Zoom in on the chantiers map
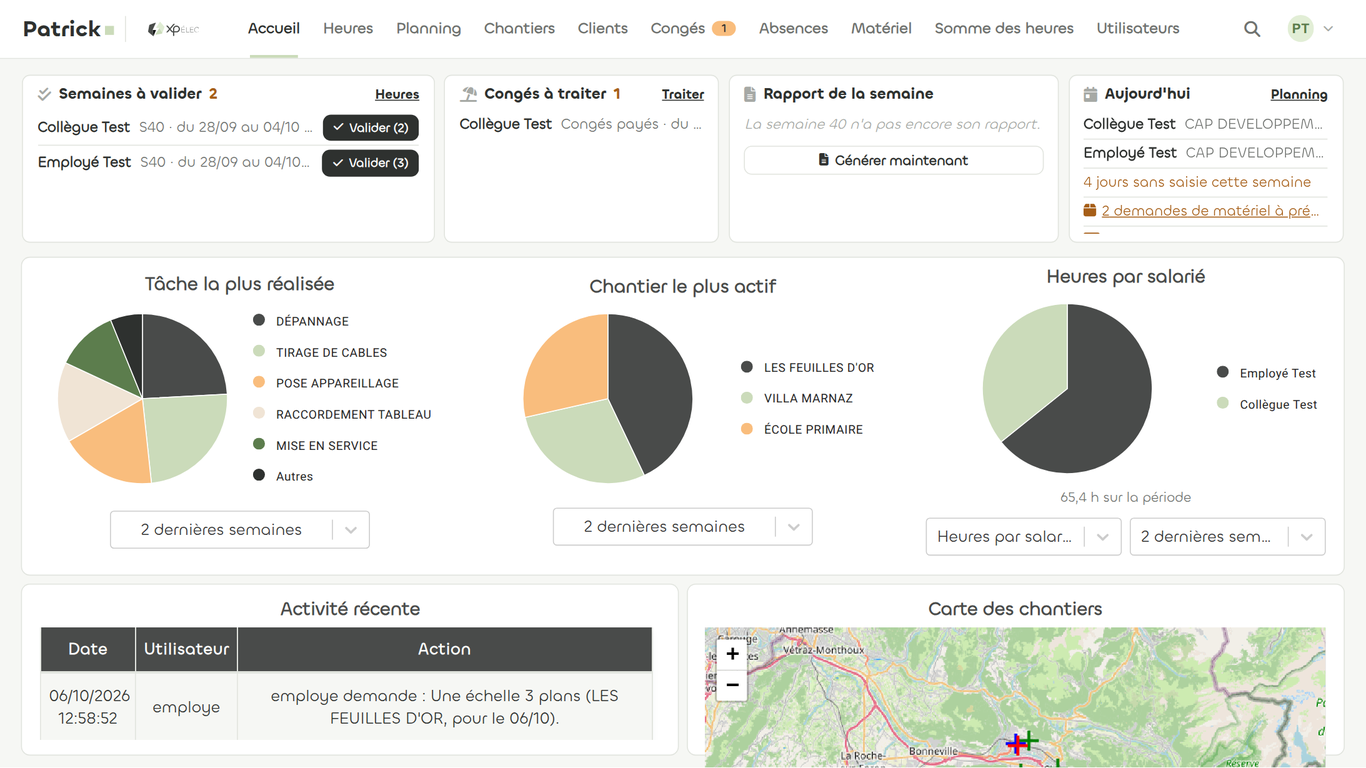The image size is (1366, 768). coord(732,654)
